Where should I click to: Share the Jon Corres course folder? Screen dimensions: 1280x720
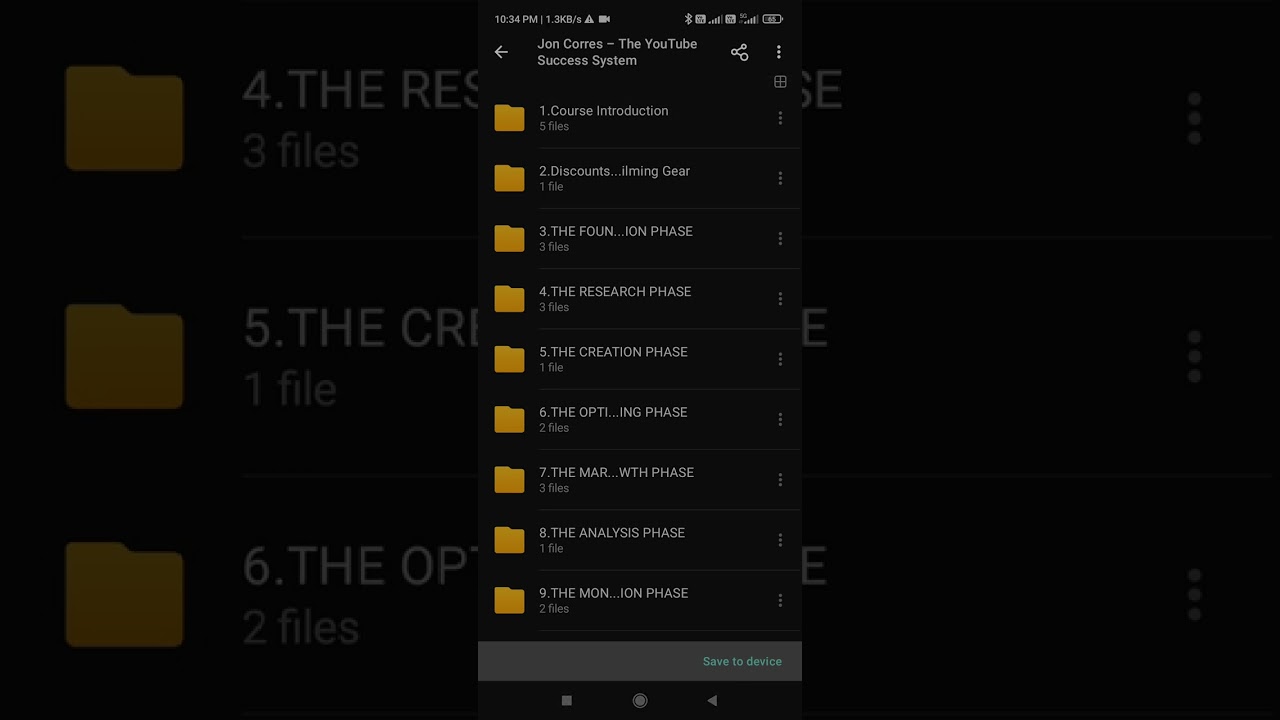point(739,52)
